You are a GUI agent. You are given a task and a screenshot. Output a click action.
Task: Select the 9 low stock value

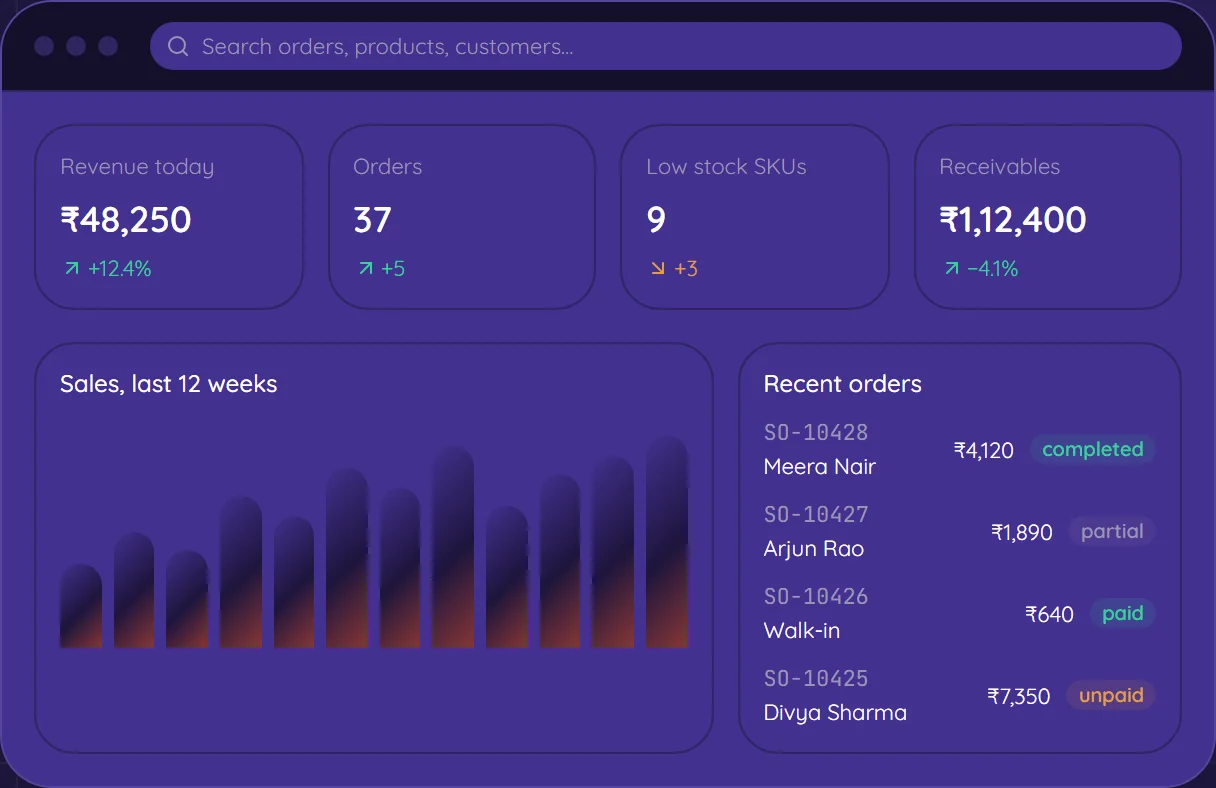[656, 220]
